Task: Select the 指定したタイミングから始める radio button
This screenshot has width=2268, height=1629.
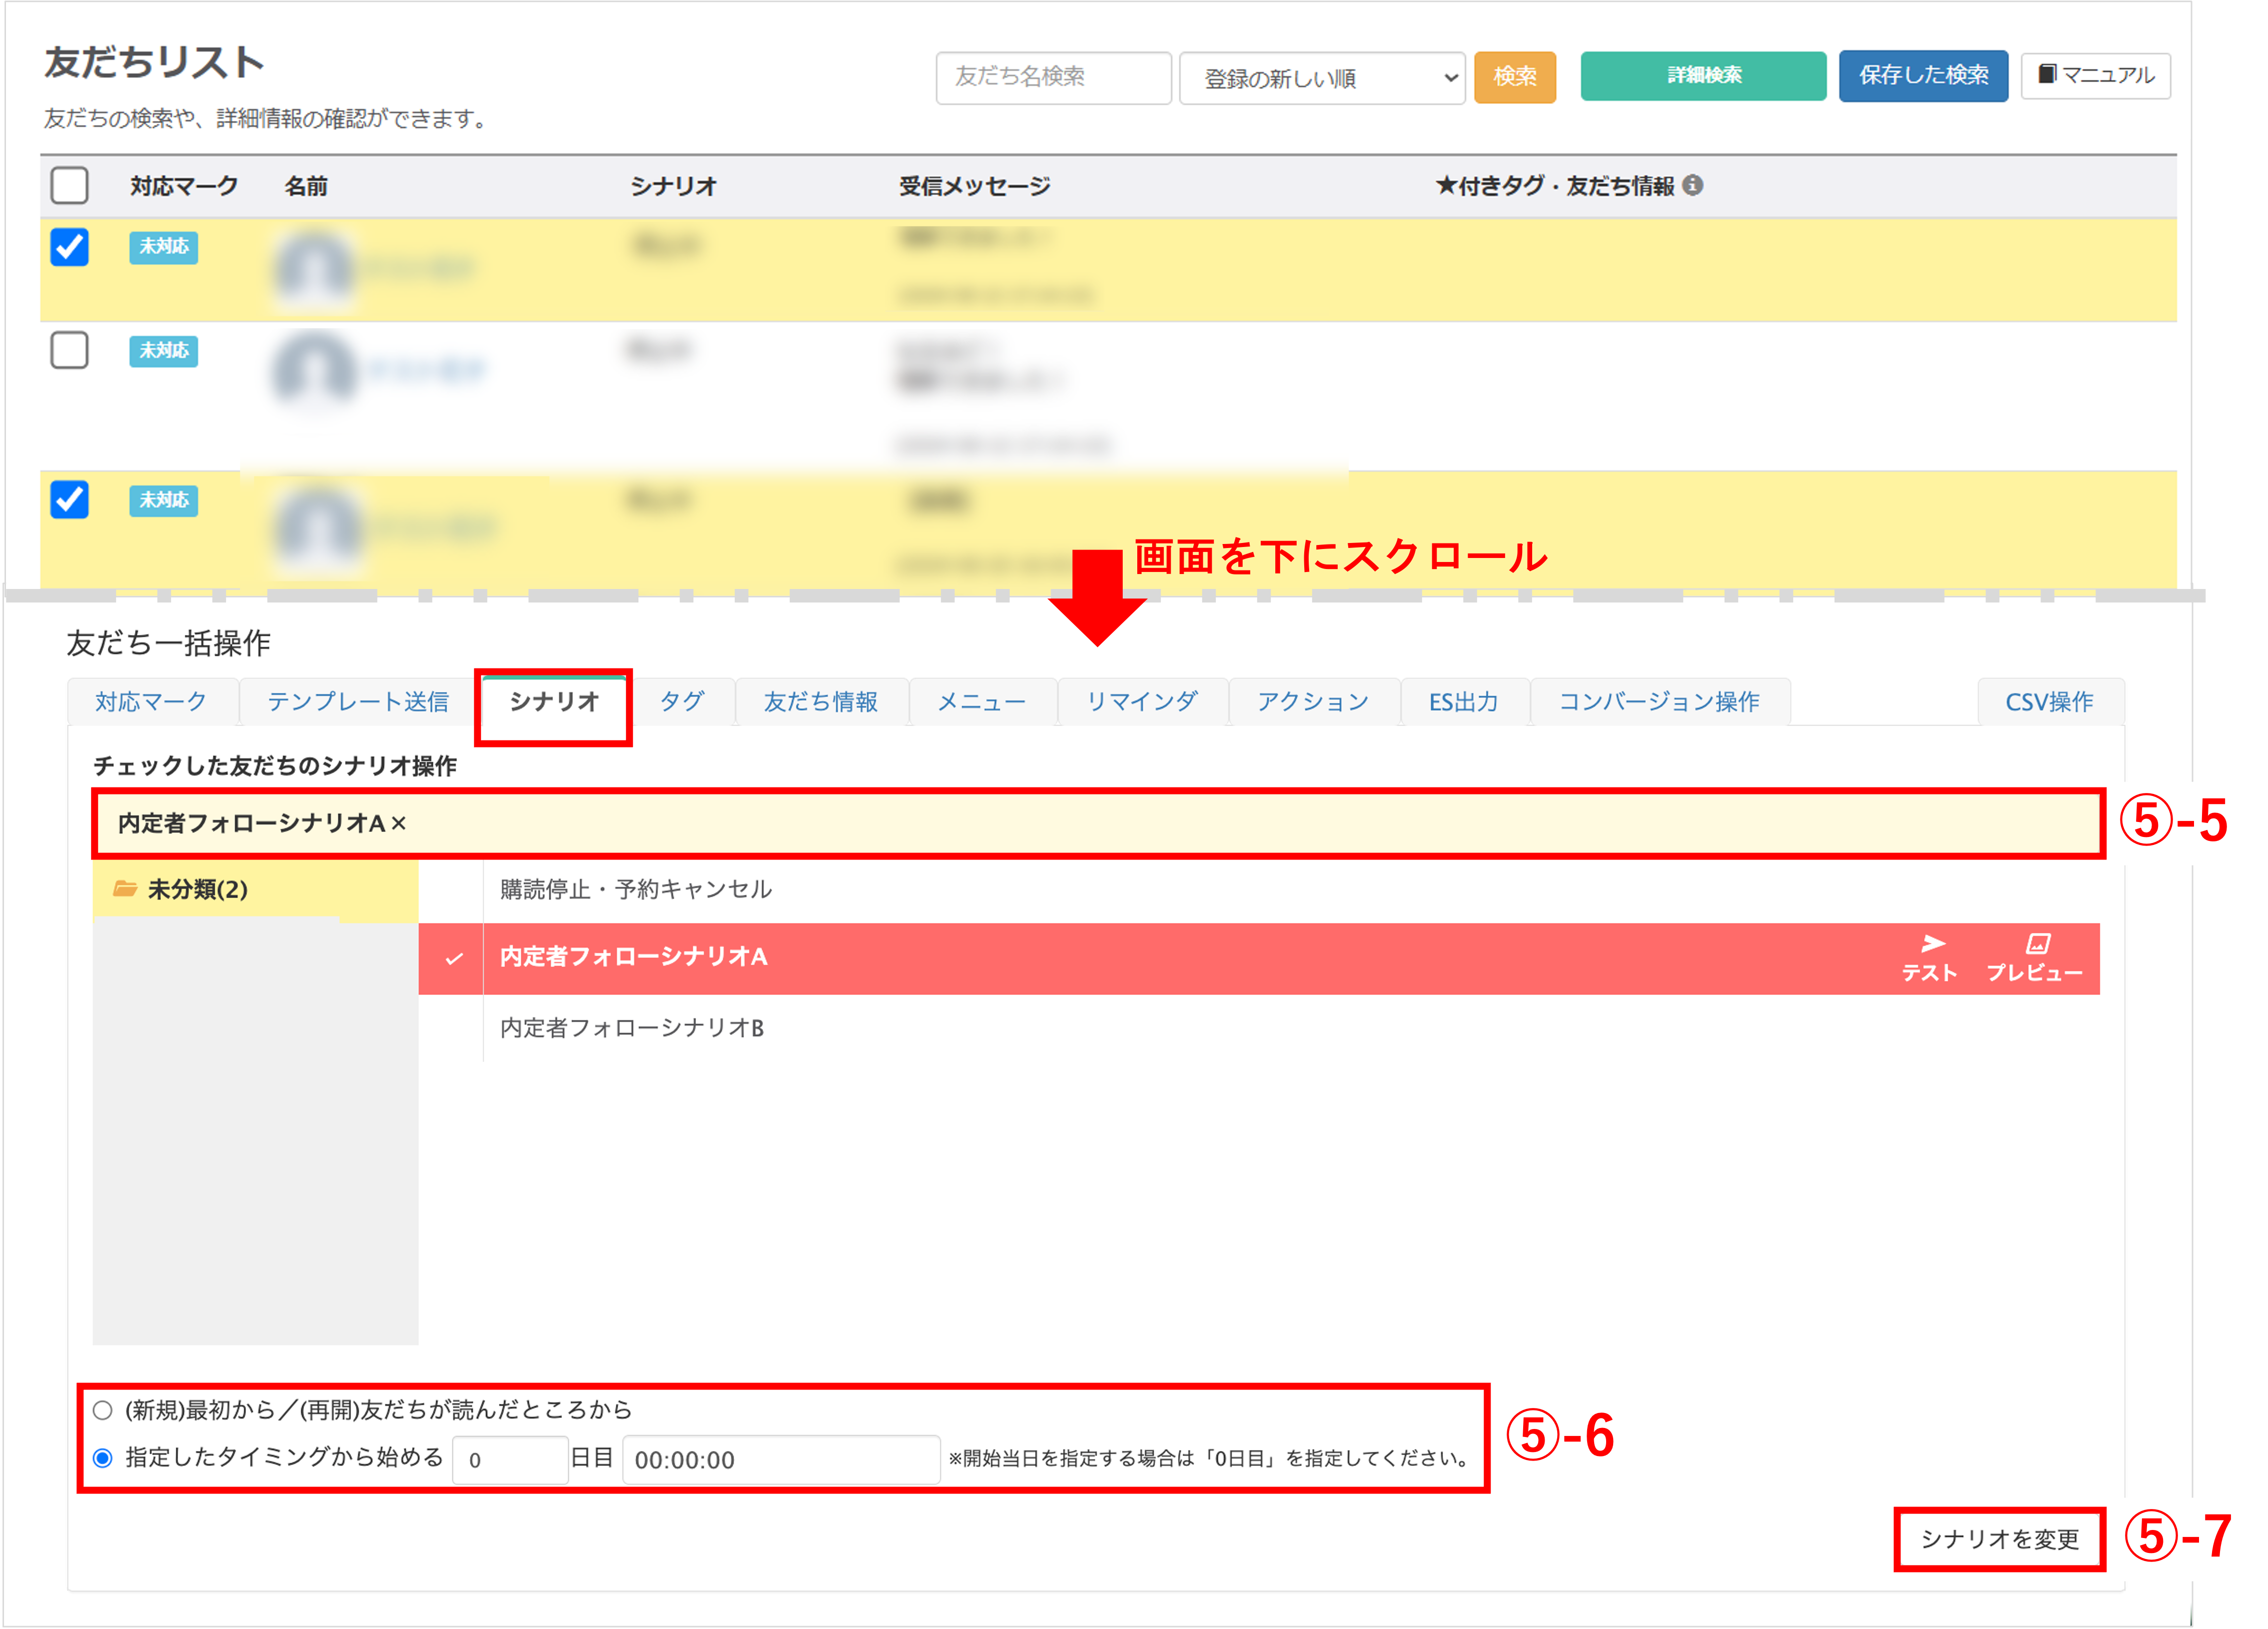Action: tap(102, 1458)
